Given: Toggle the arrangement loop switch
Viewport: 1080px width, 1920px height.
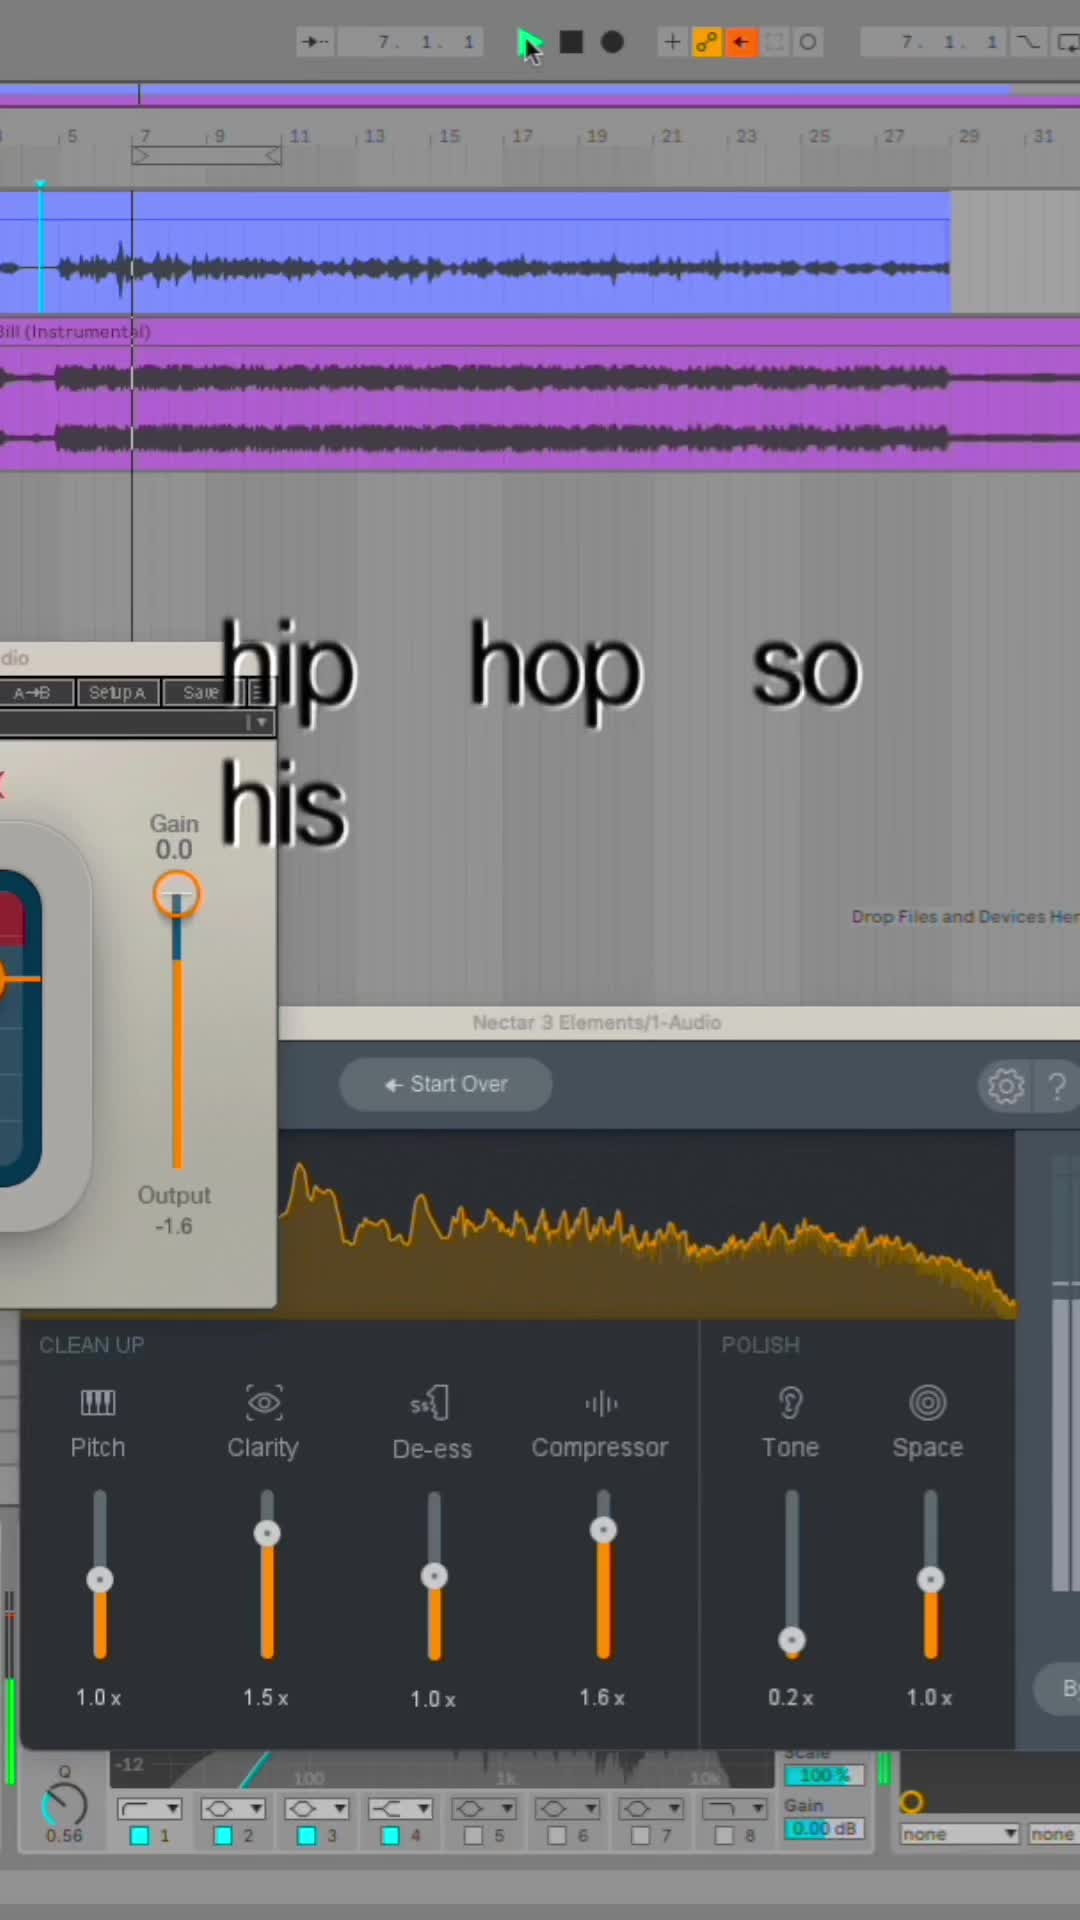Looking at the screenshot, I should point(1067,42).
